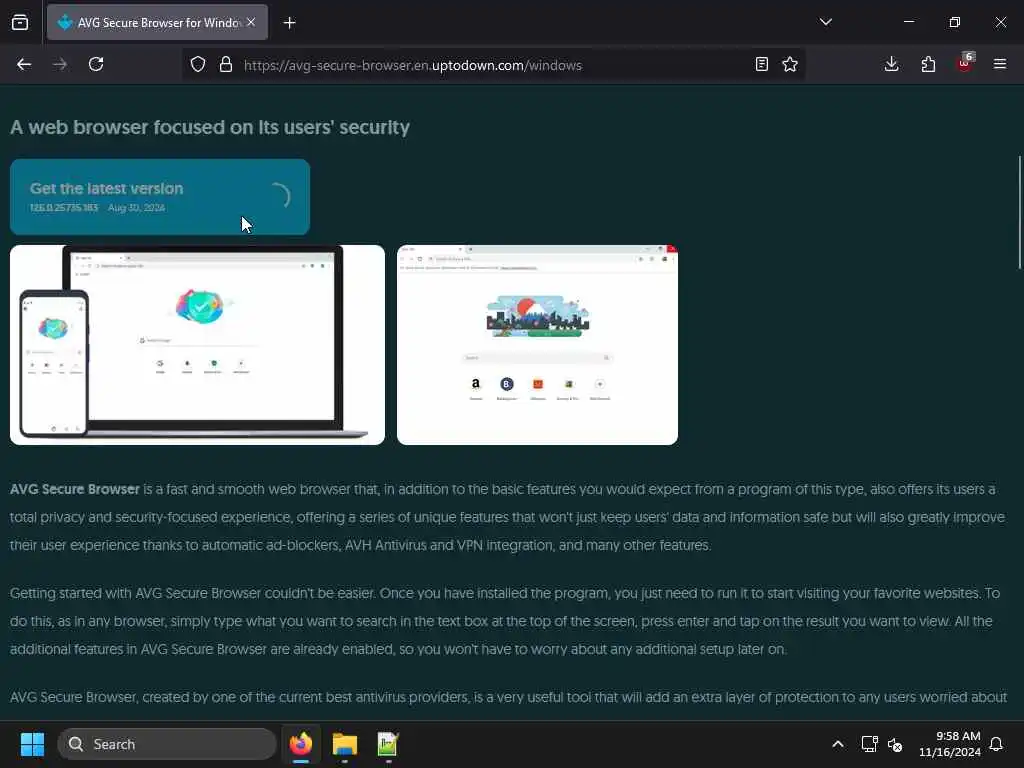Open the green notepad app on taskbar

coord(388,744)
